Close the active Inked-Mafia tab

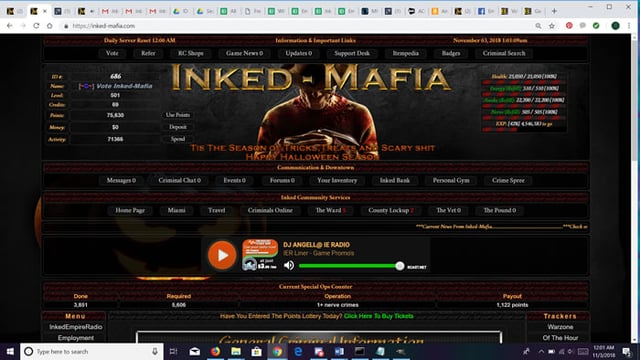pos(45,11)
